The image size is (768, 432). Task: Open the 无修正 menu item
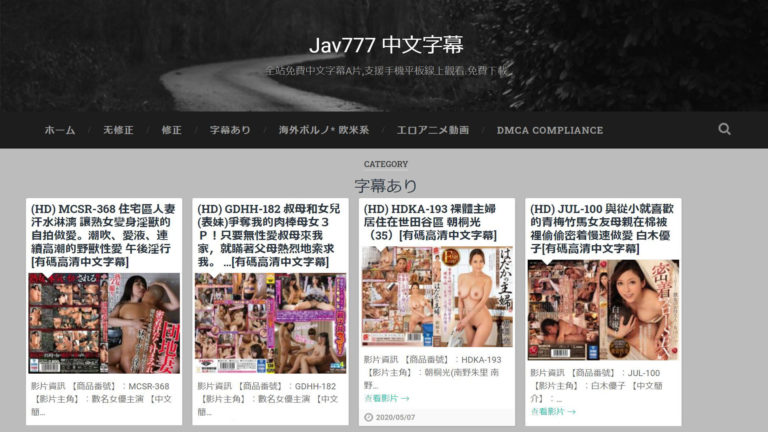pyautogui.click(x=118, y=130)
